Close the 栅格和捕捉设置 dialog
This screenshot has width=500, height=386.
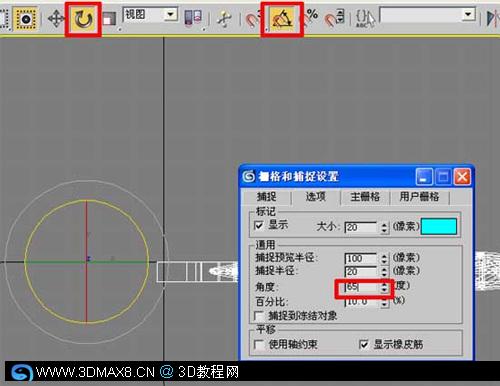(462, 176)
